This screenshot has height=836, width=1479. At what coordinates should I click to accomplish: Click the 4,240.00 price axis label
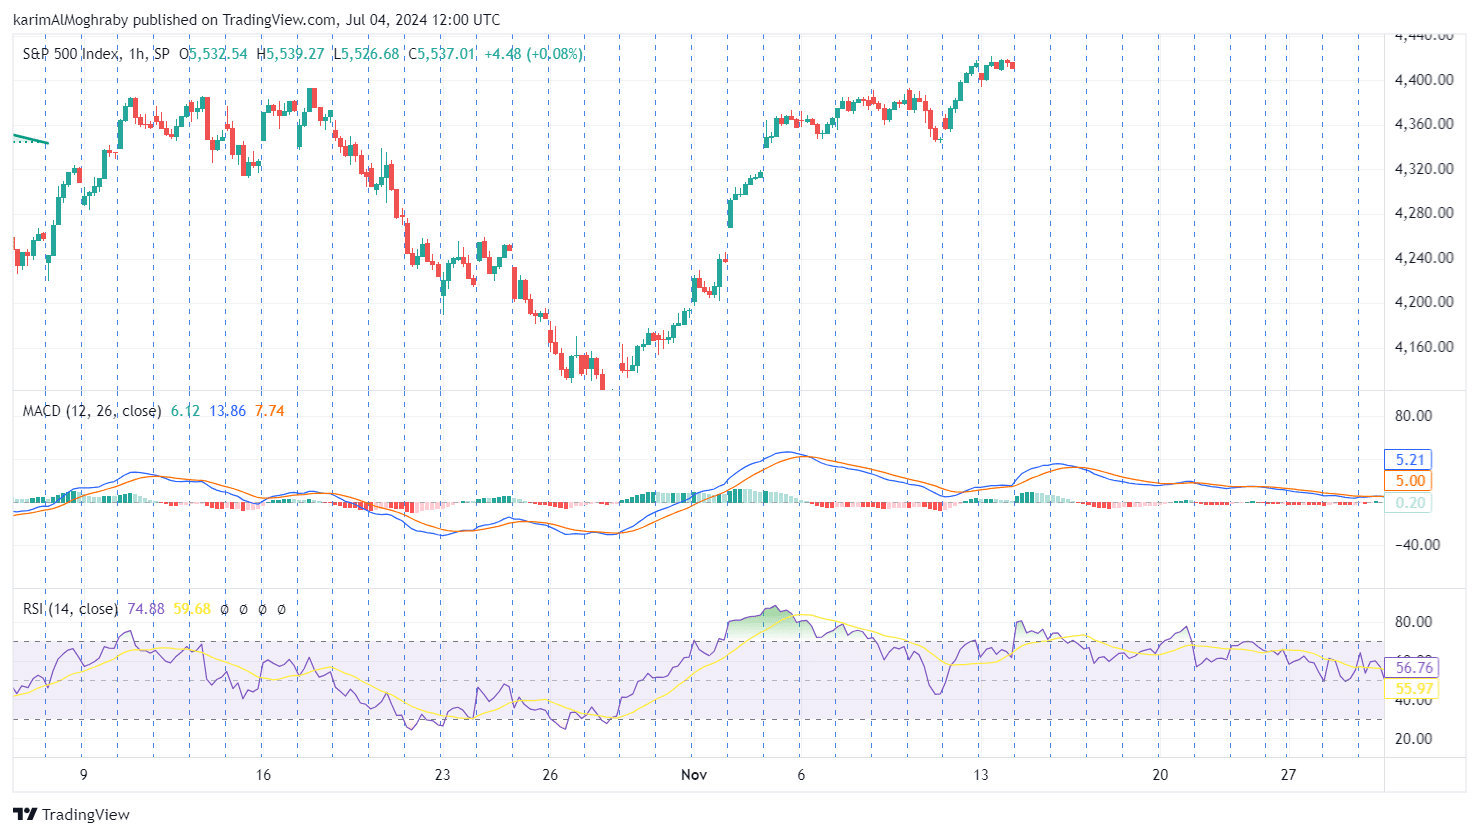coord(1424,258)
